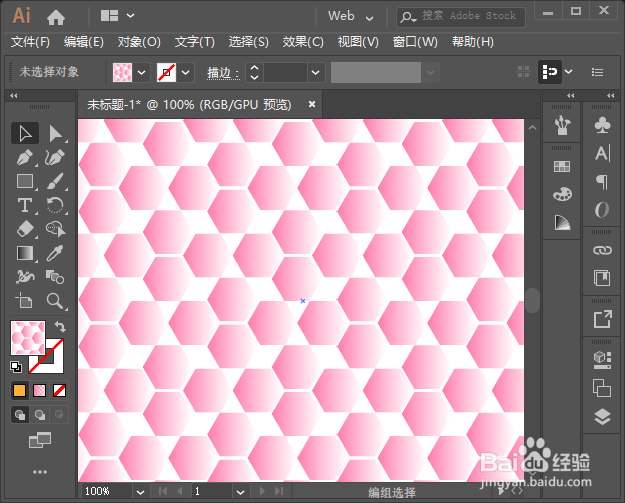The height and width of the screenshot is (503, 625).
Task: Set None mode button in toolbox
Action: pos(59,390)
